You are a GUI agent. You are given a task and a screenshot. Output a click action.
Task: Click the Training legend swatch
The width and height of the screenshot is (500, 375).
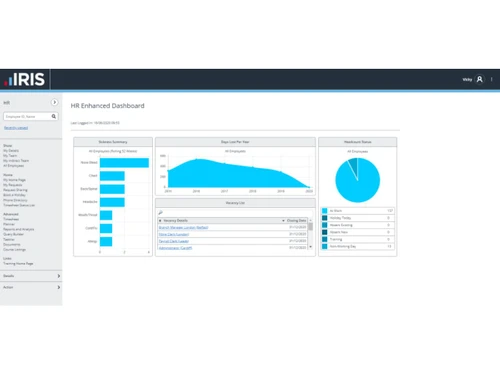tap(324, 239)
